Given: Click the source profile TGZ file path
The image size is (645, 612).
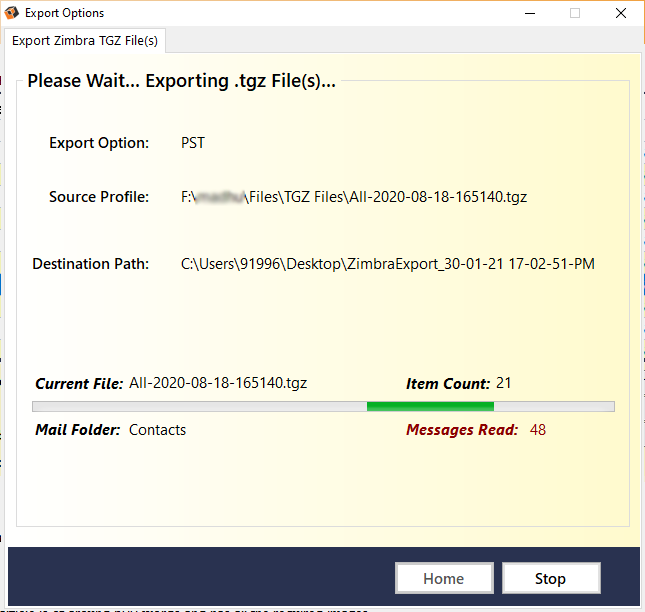Looking at the screenshot, I should pos(354,197).
